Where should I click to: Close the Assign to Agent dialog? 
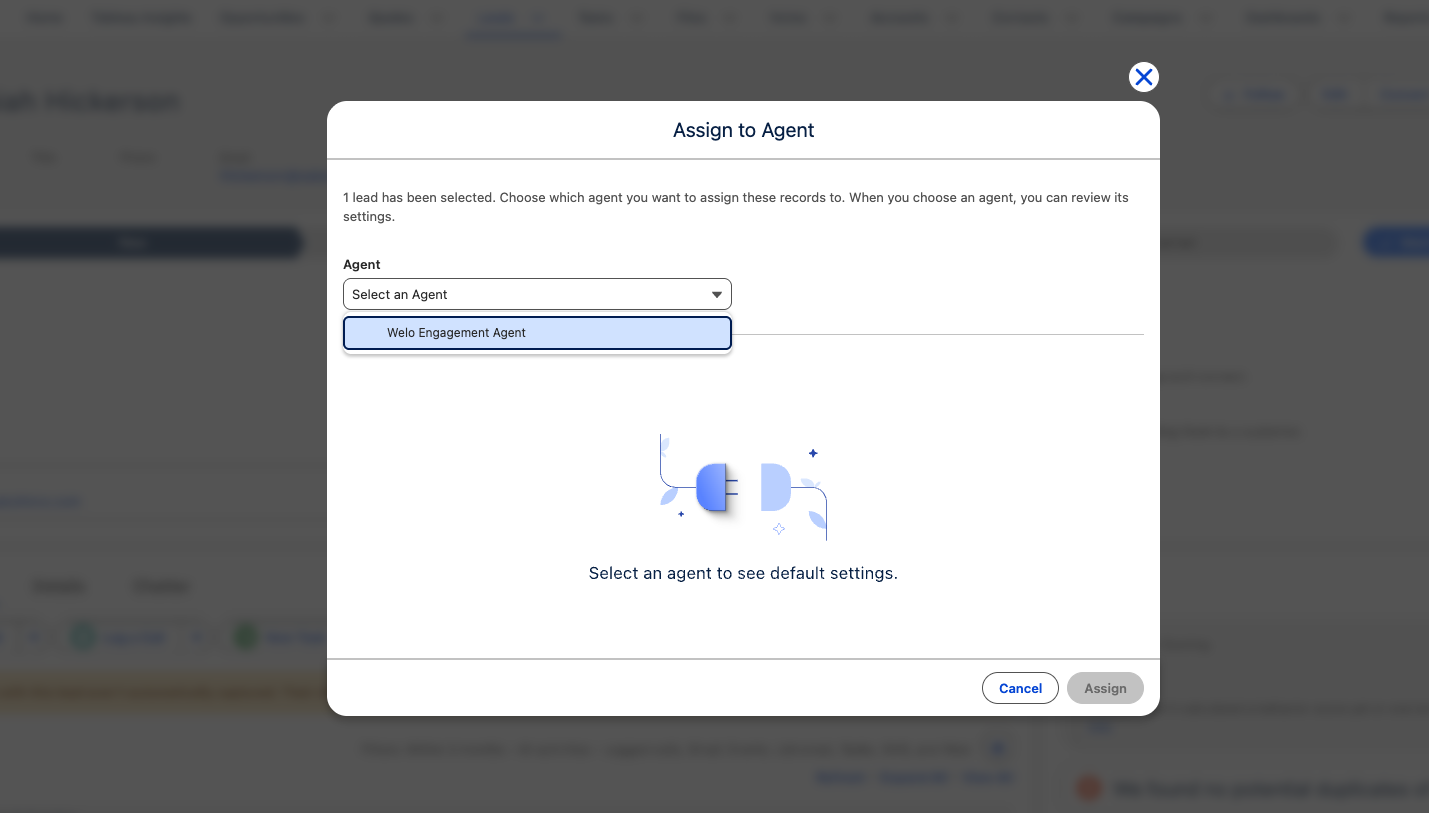point(1143,77)
